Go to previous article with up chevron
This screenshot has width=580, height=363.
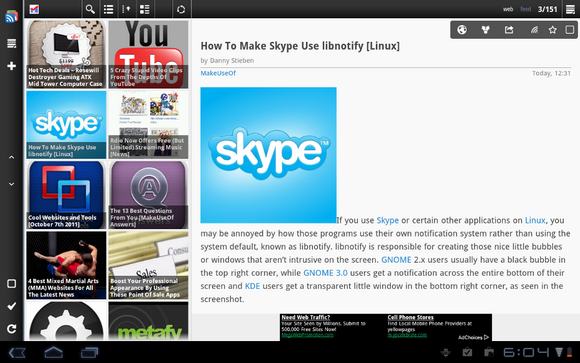(x=11, y=157)
